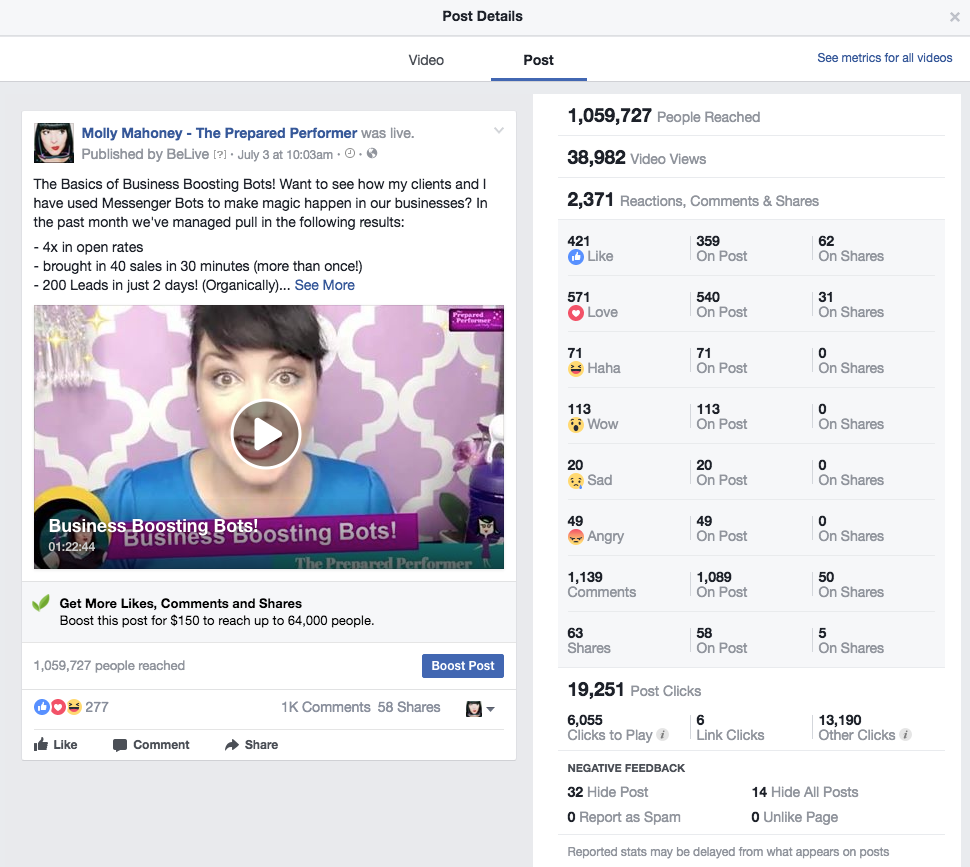Click the info icon beside Other Clicks

[x=905, y=735]
